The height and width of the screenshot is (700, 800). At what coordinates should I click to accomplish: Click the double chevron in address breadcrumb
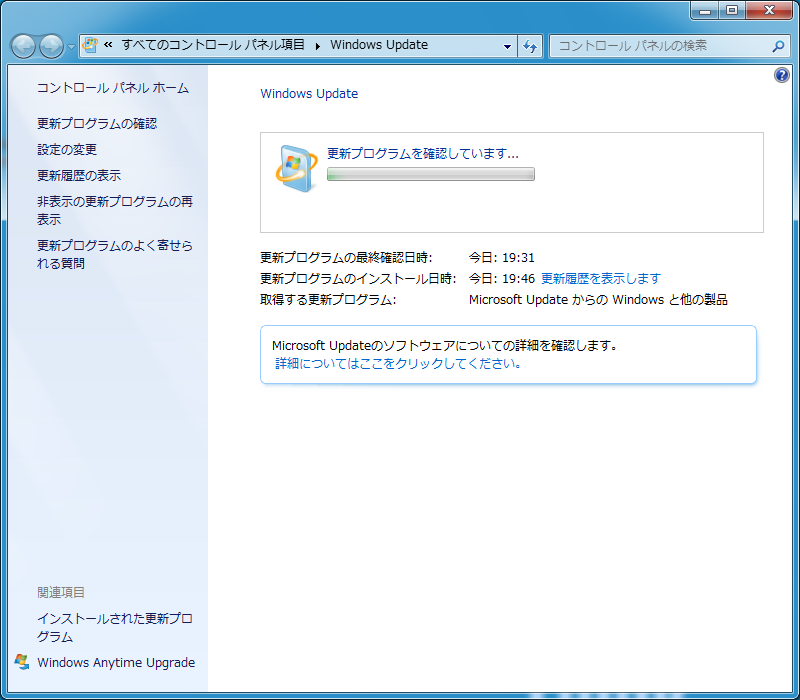coord(108,45)
